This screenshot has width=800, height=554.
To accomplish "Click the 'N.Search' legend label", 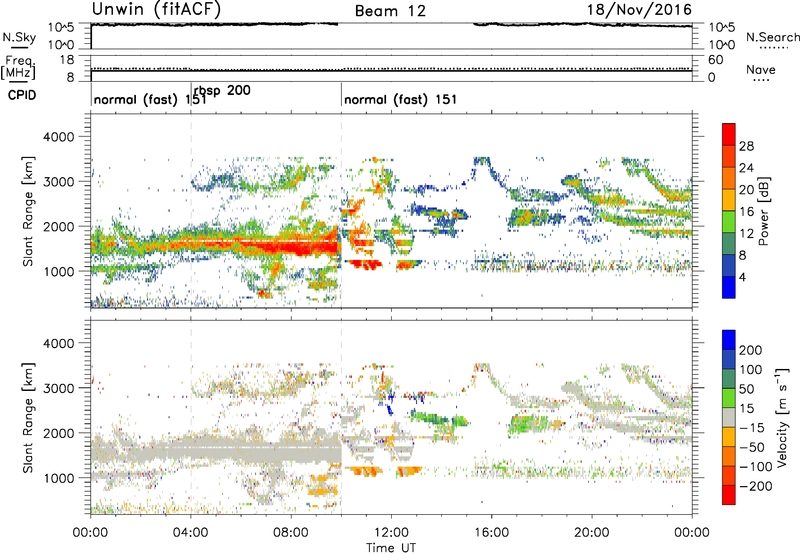I will 772,37.
